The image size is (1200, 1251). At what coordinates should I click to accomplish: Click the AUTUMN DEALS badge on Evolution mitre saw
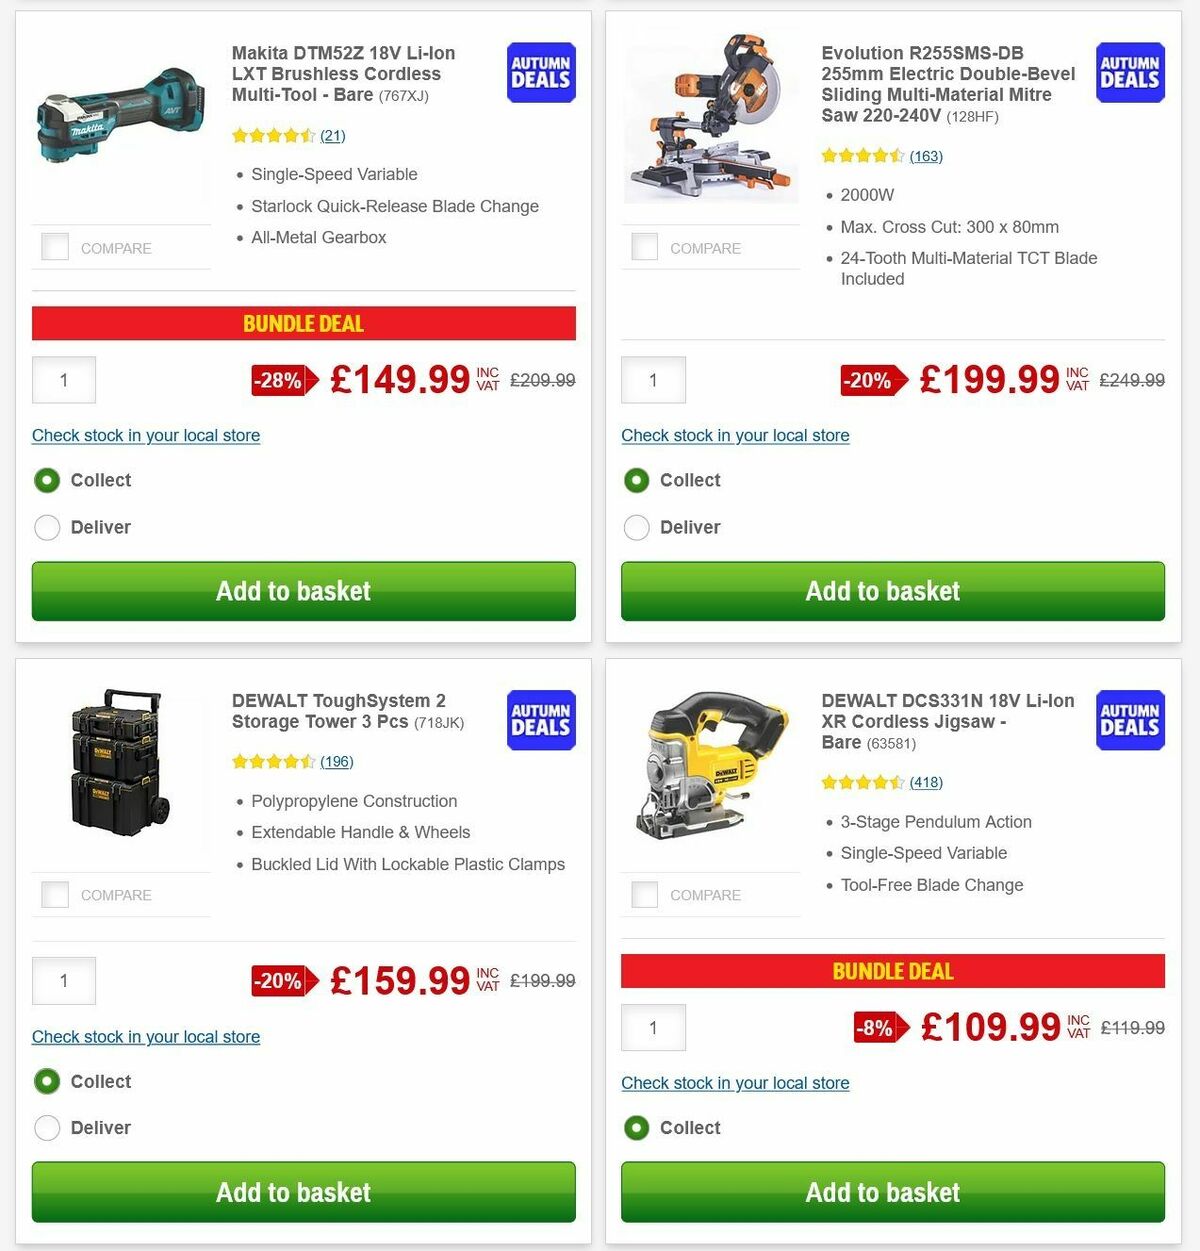pyautogui.click(x=1129, y=72)
